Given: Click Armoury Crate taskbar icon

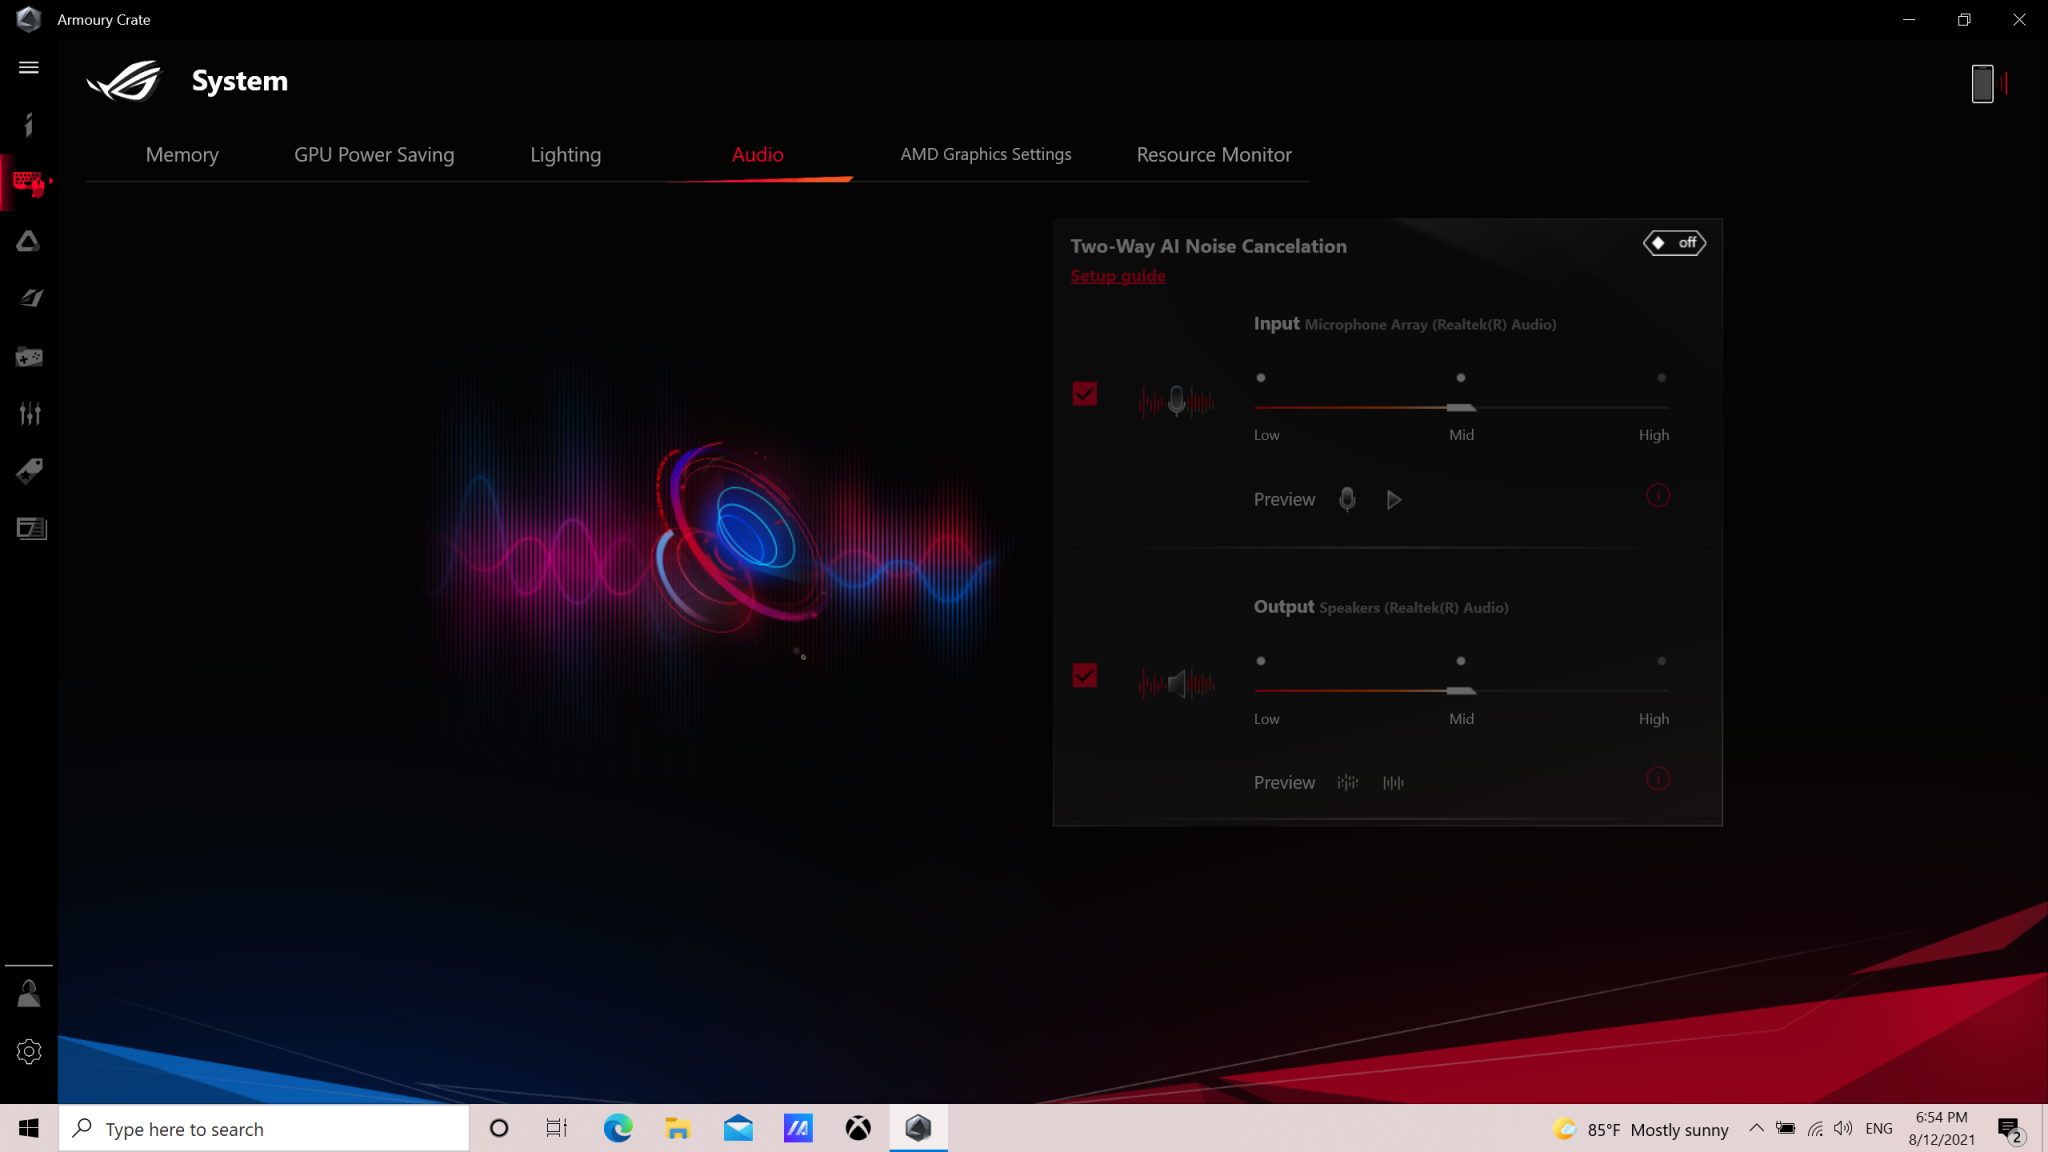Looking at the screenshot, I should point(918,1128).
